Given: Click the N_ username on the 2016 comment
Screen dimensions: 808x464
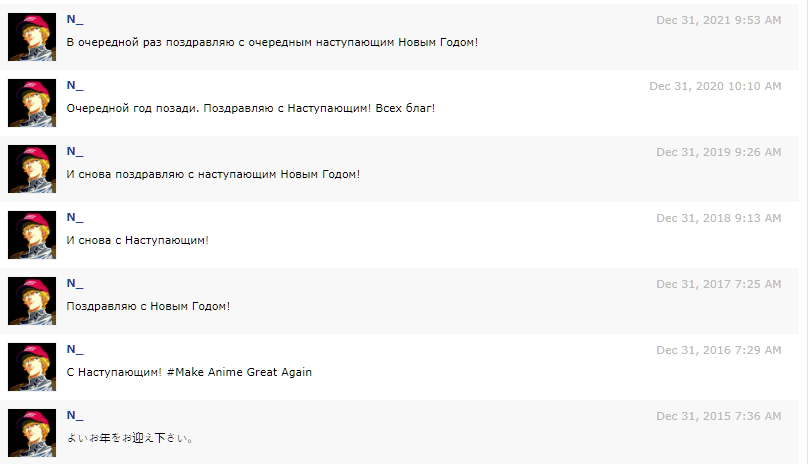Looking at the screenshot, I should coord(75,350).
